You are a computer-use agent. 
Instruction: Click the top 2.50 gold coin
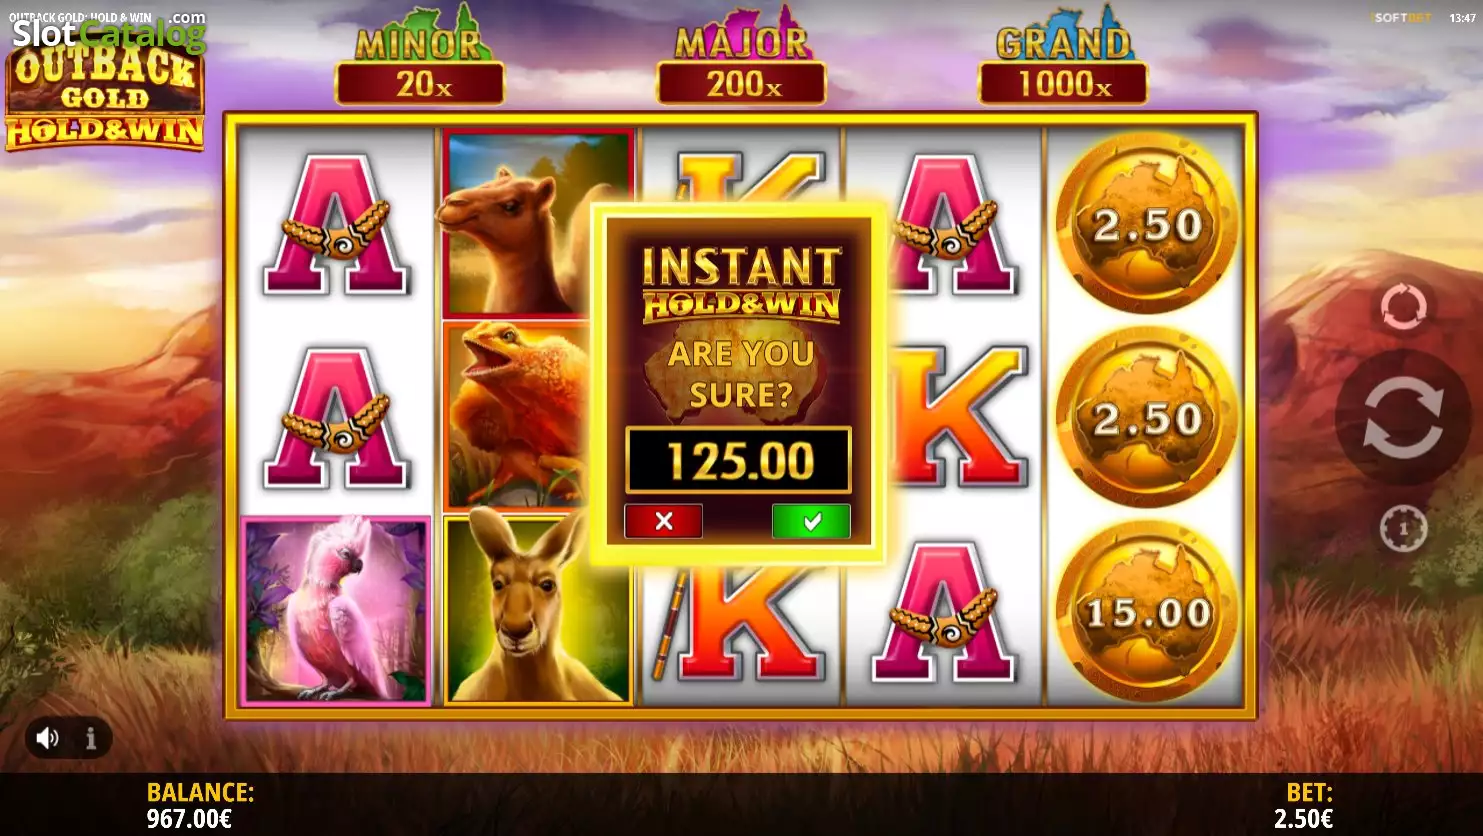tap(1147, 224)
